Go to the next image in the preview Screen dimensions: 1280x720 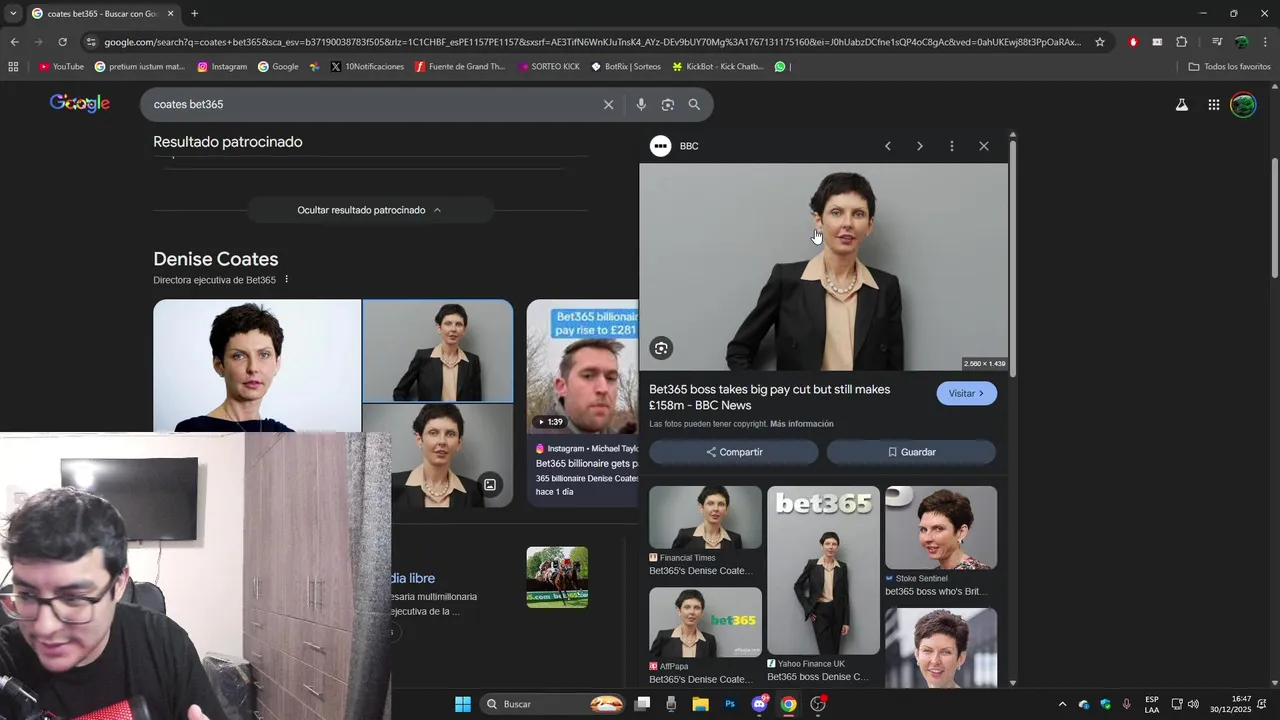919,146
